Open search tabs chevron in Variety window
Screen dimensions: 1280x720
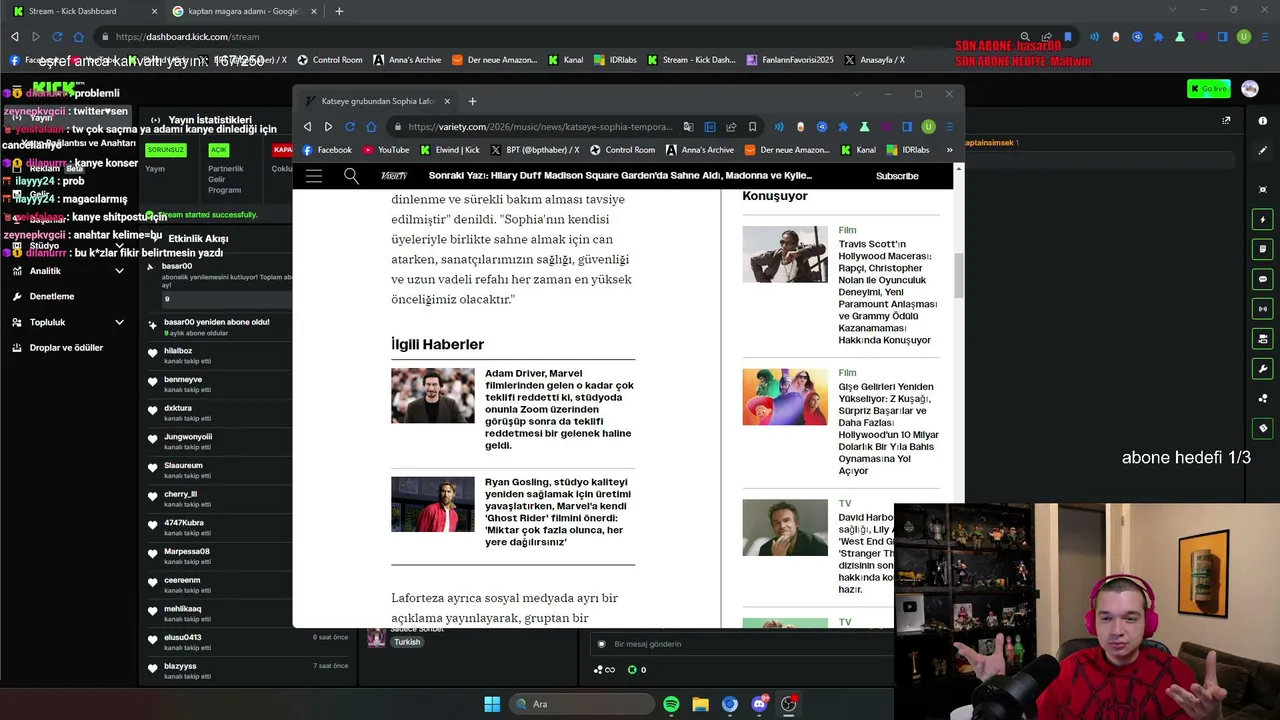coord(857,94)
